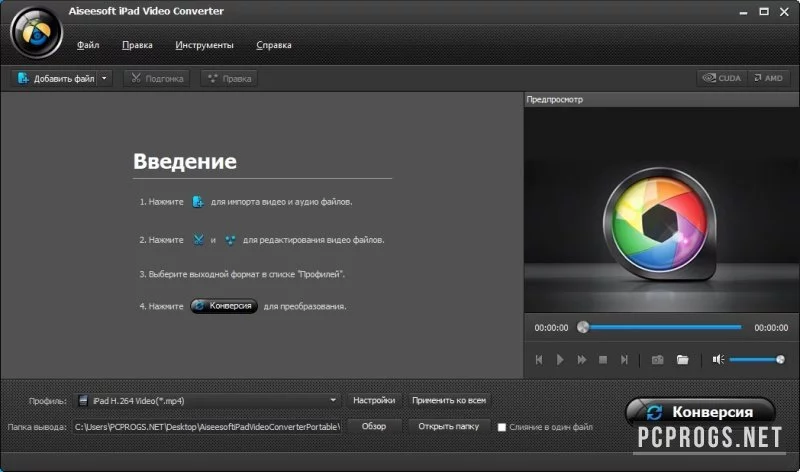Click the Введение heading text
800x472 pixels.
pyautogui.click(x=185, y=161)
